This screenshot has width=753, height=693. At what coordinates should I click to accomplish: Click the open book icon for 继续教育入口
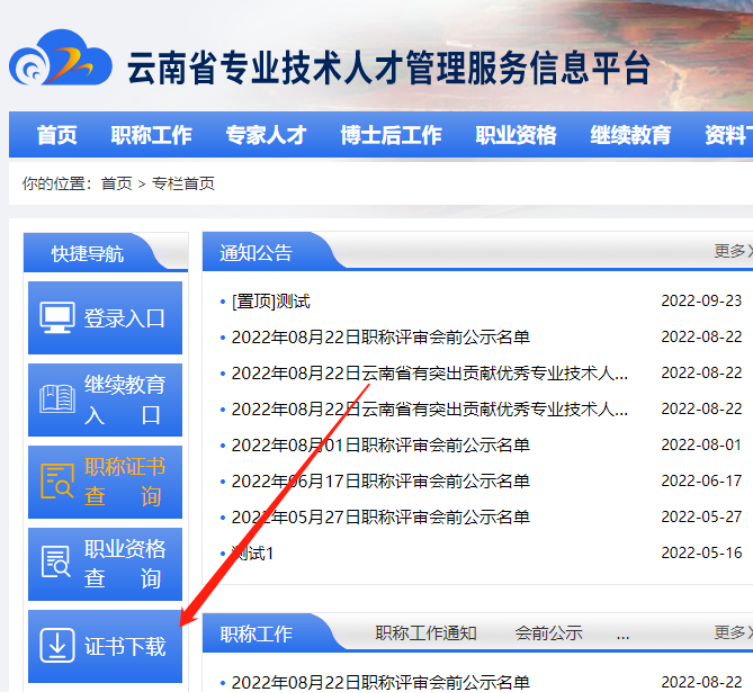click(57, 399)
